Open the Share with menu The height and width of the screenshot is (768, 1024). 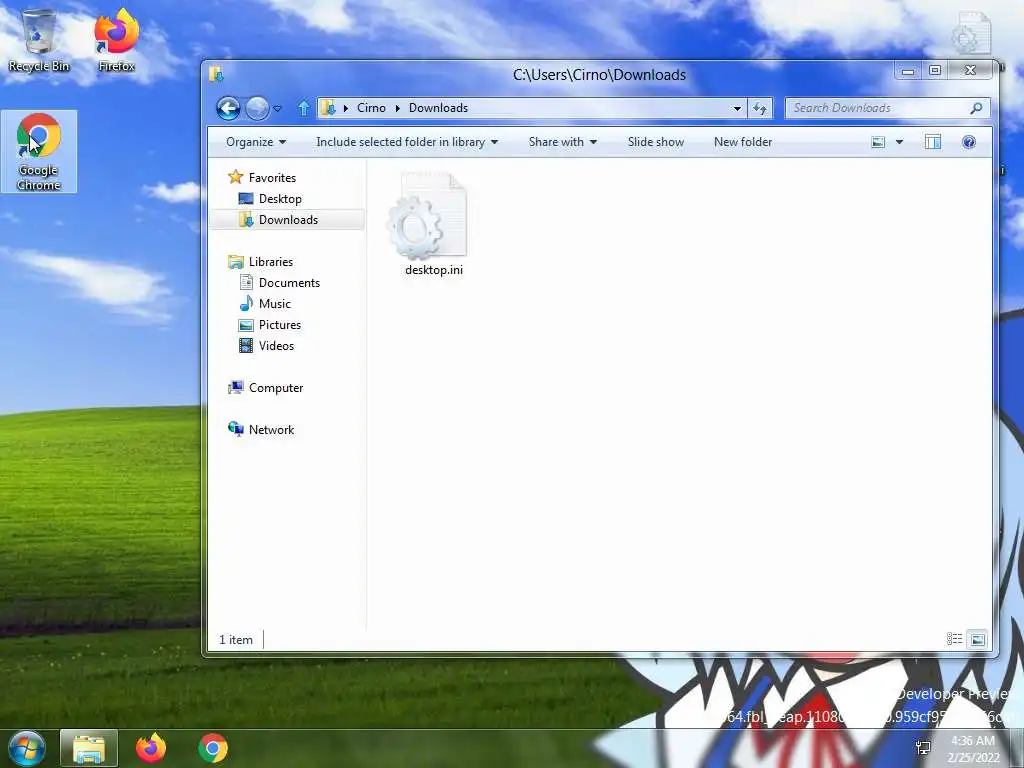click(x=563, y=142)
